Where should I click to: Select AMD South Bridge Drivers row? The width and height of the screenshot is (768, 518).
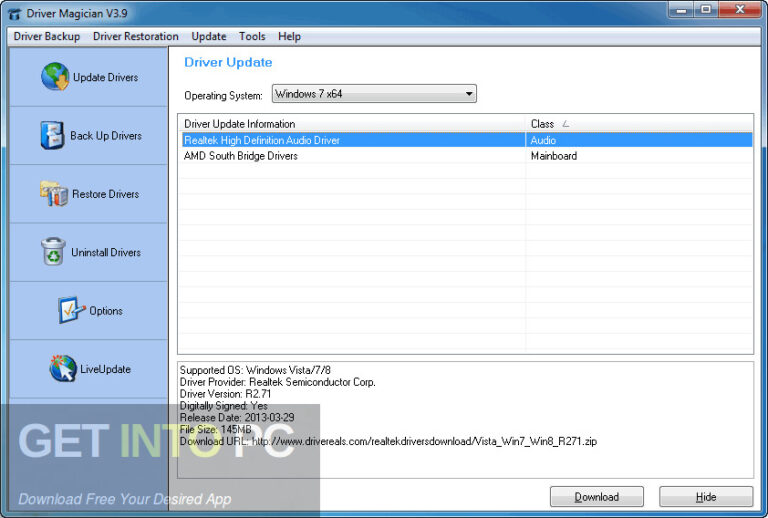pos(467,156)
